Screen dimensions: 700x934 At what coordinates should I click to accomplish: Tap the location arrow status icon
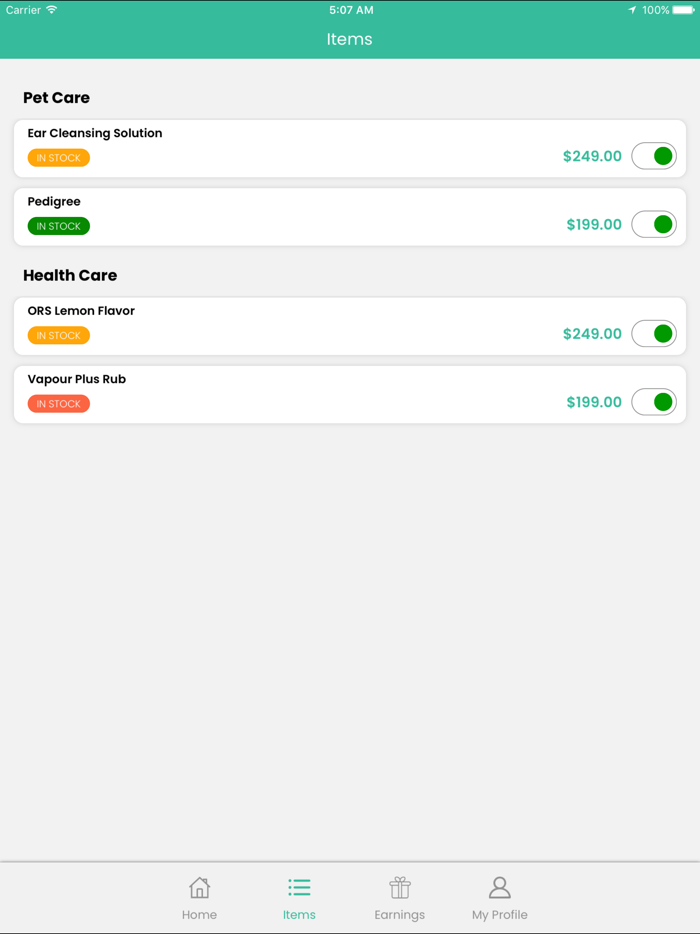[x=632, y=10]
